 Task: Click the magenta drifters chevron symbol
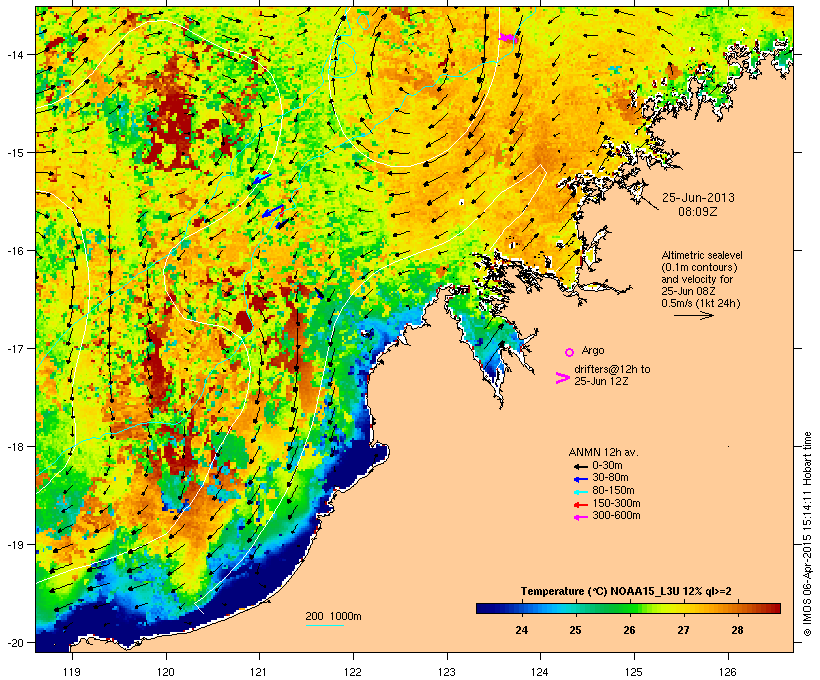coord(562,378)
